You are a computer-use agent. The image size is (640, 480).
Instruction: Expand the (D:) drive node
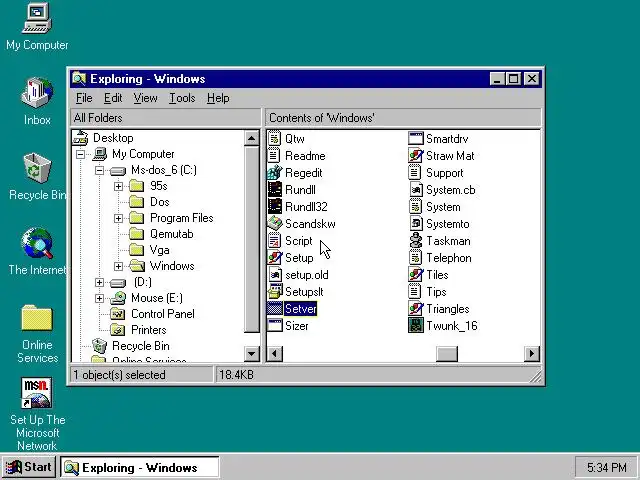99,282
